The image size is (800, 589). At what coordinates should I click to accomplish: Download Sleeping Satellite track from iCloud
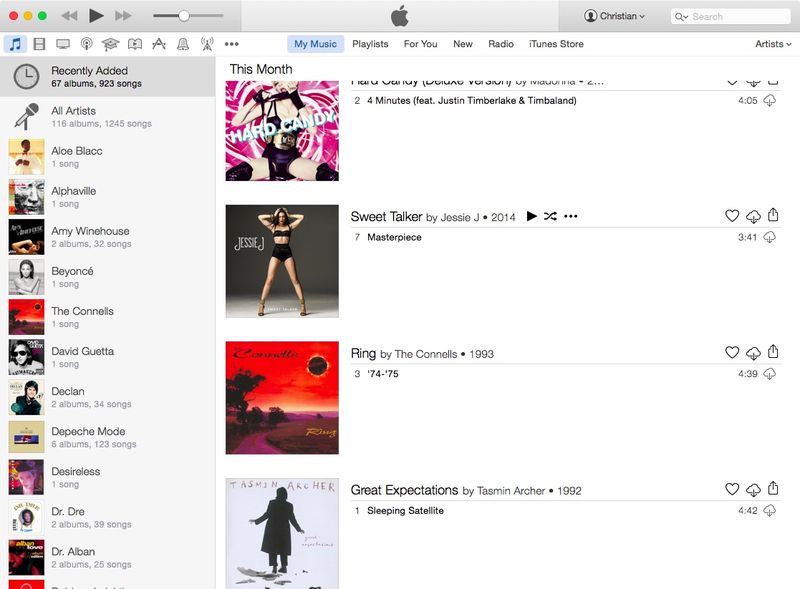tap(769, 510)
